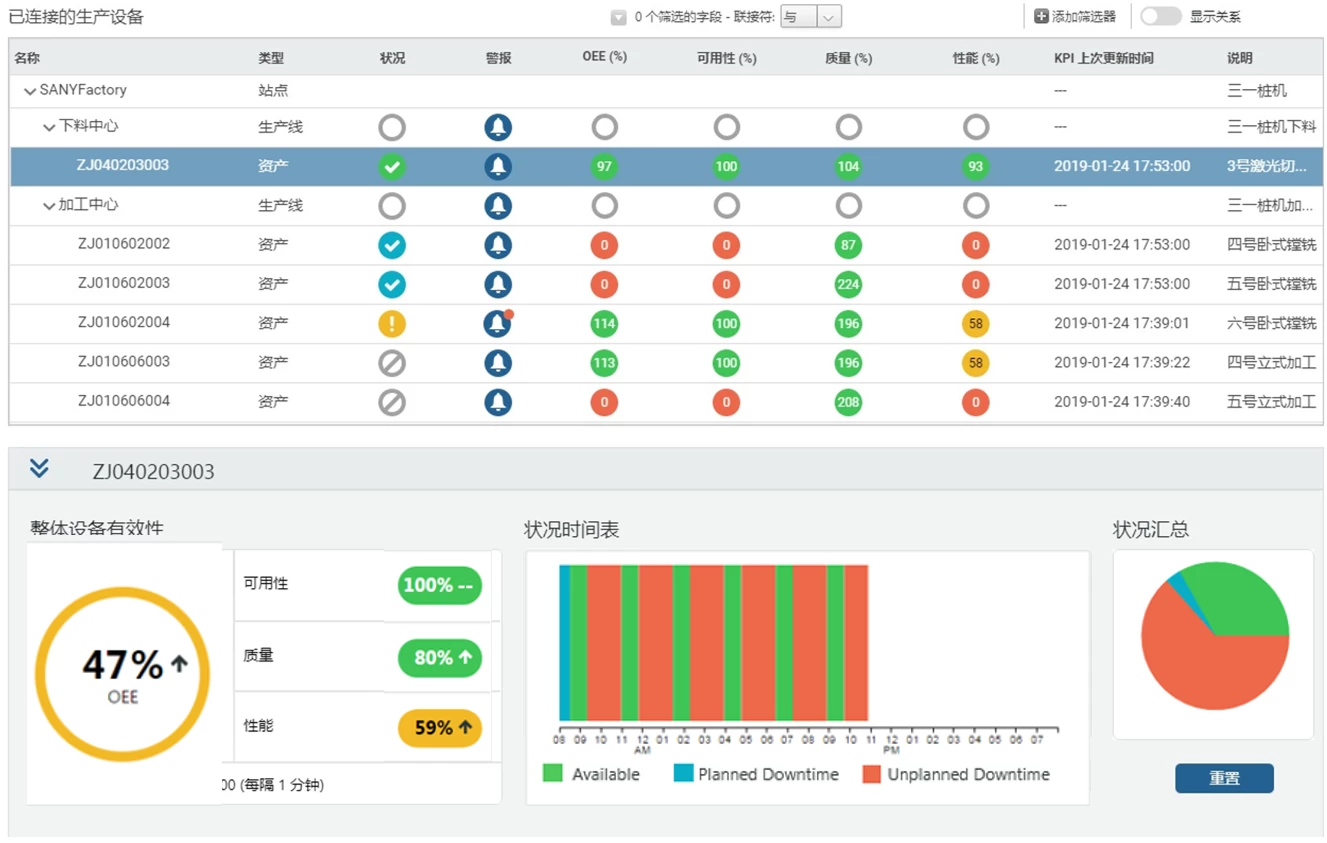Click the 重置 button
This screenshot has height=843, width=1327.
click(1224, 778)
